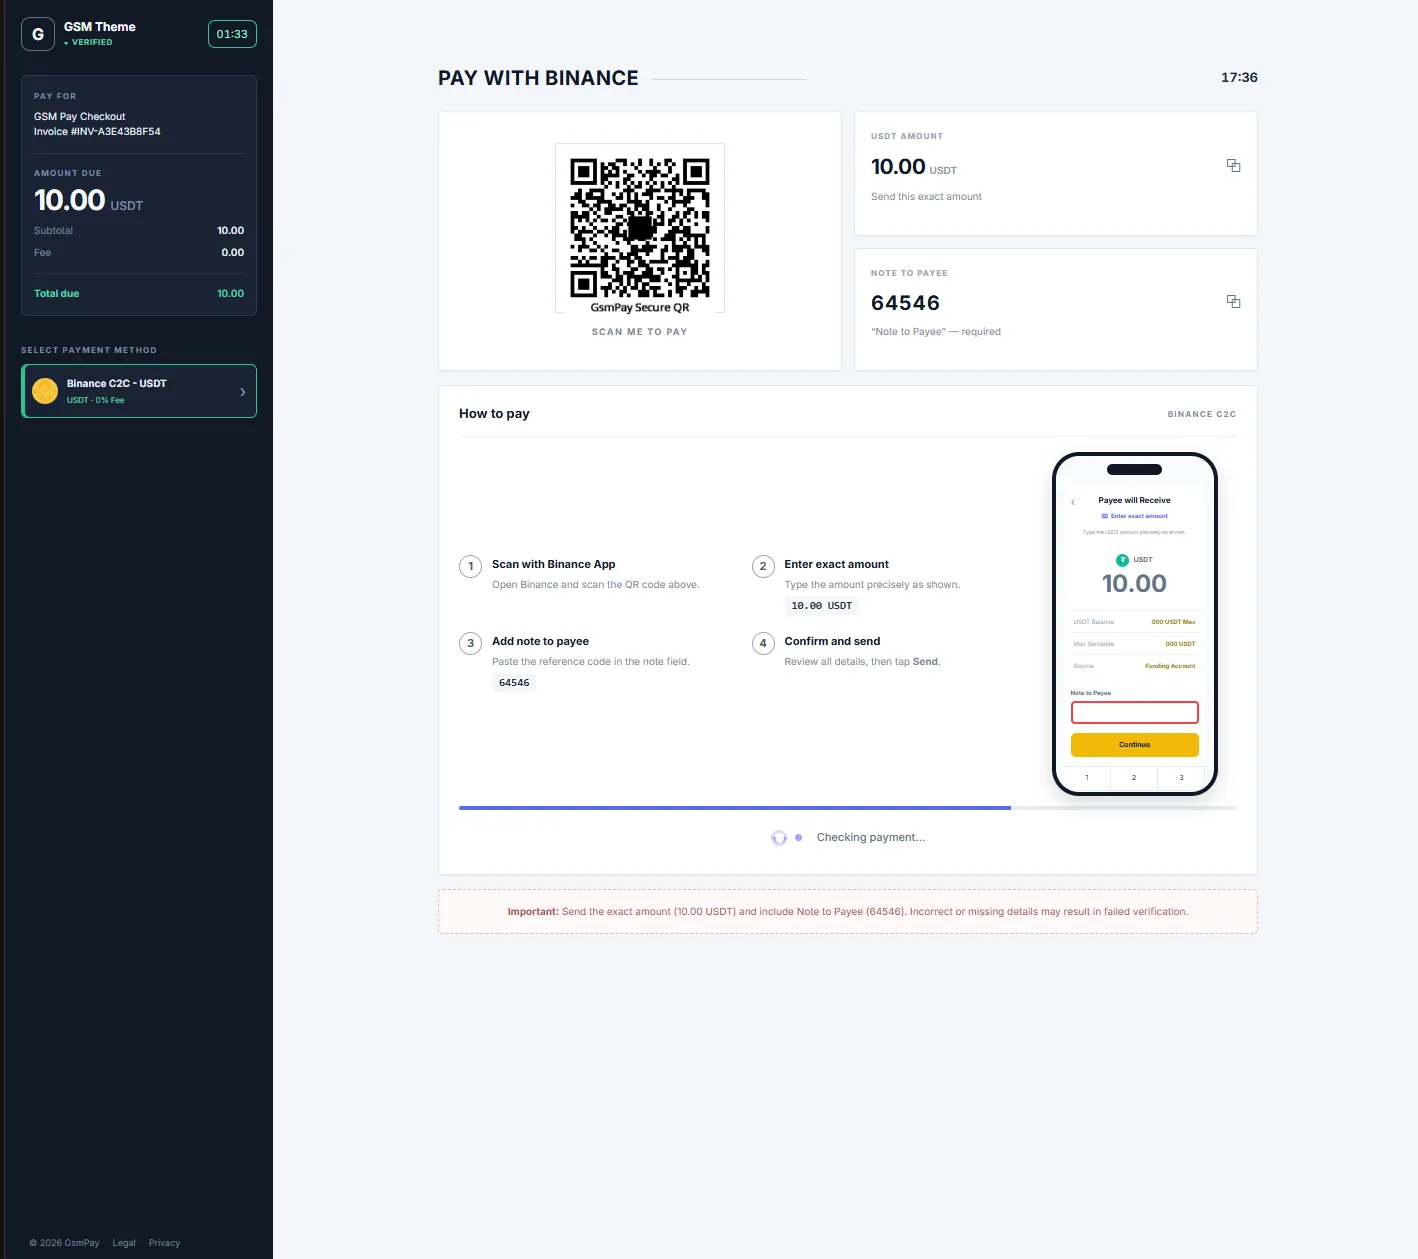Click the Checking payment spinner icon
Screen dimensions: 1418x1259
tap(779, 838)
